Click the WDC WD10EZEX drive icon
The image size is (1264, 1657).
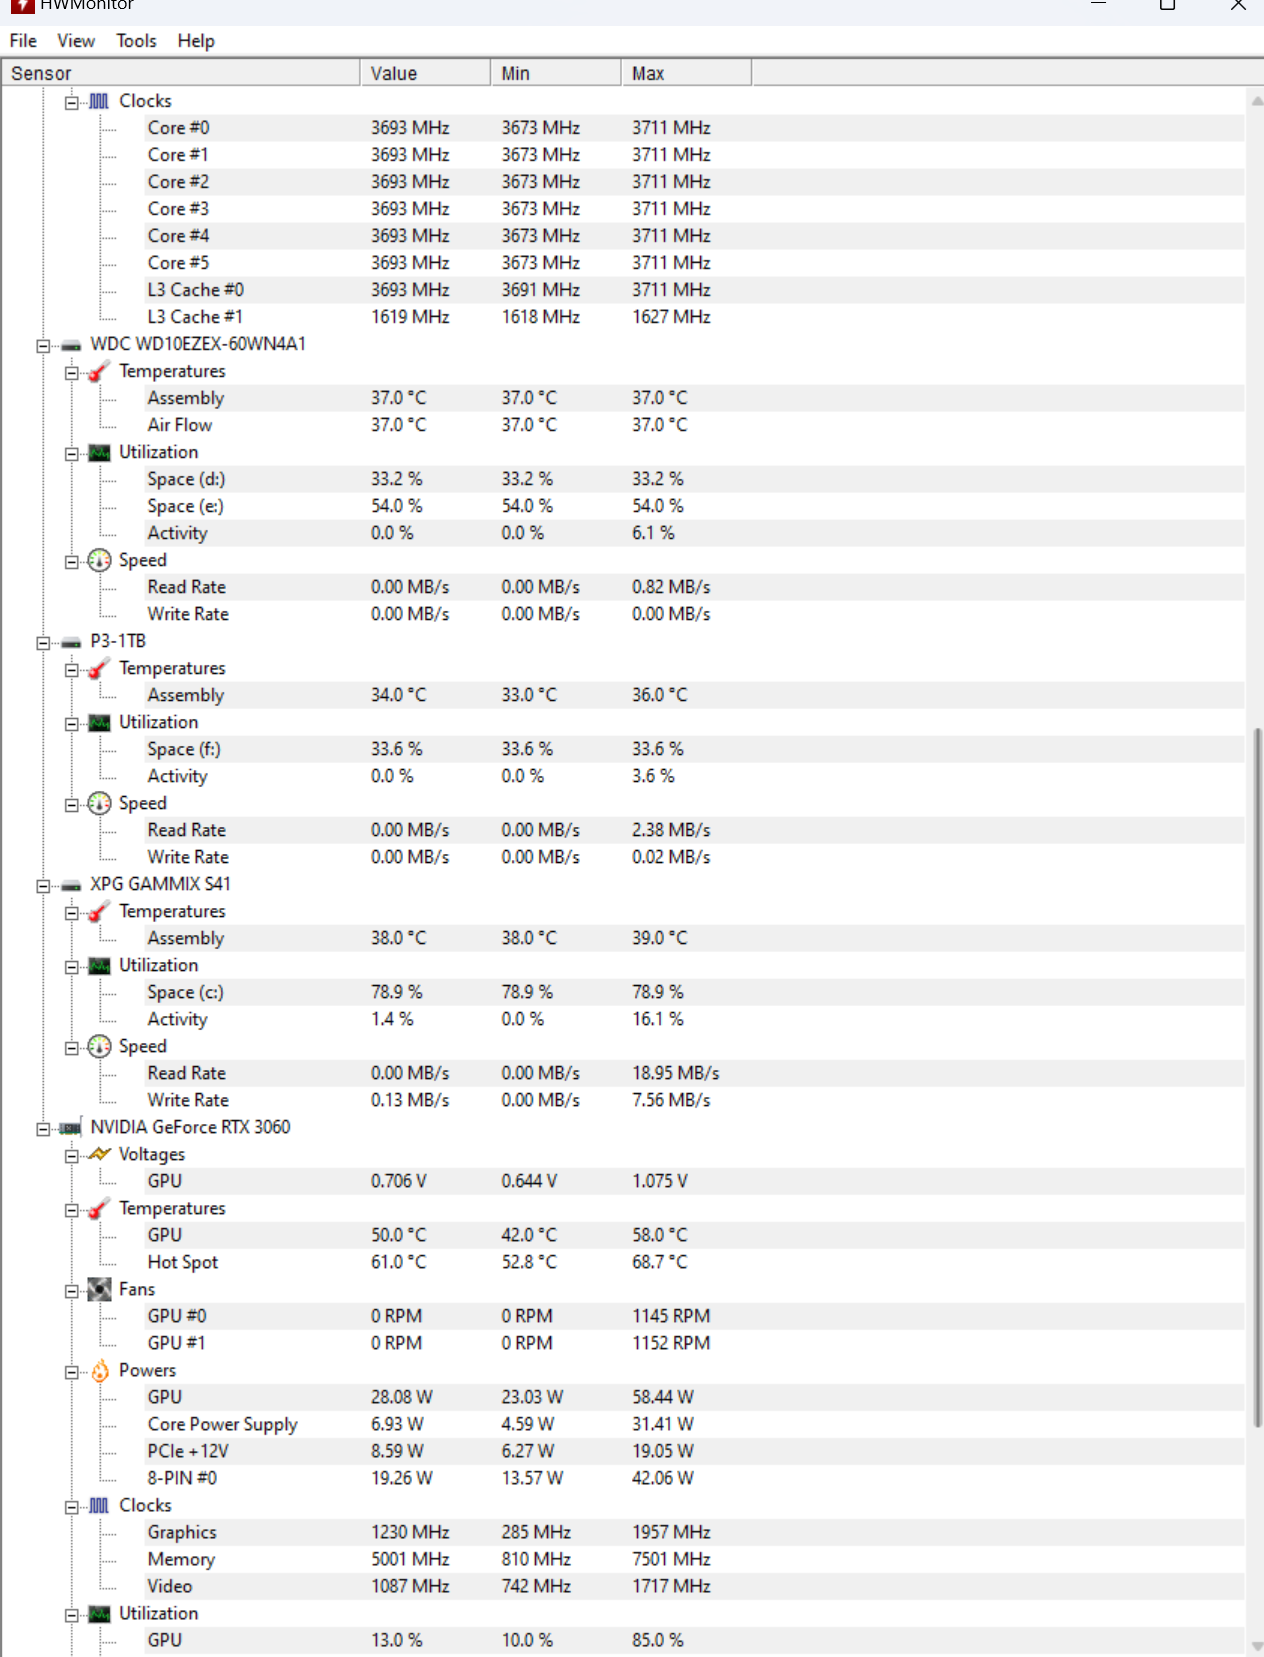pos(70,345)
